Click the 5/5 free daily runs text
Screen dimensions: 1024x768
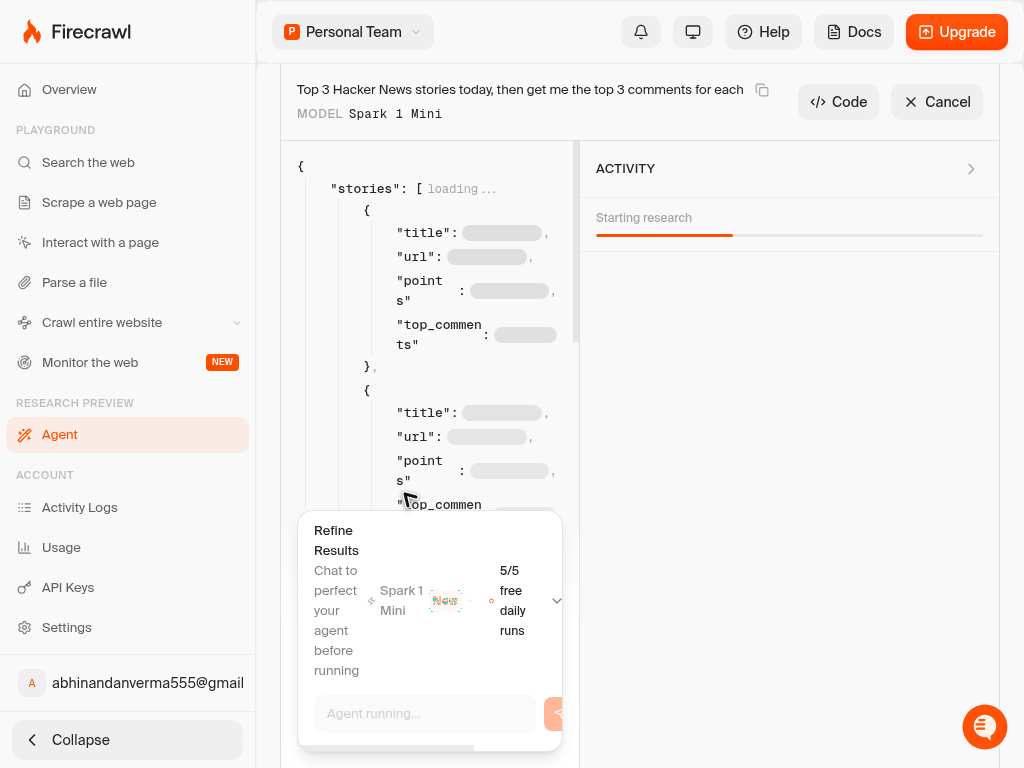[x=512, y=601]
